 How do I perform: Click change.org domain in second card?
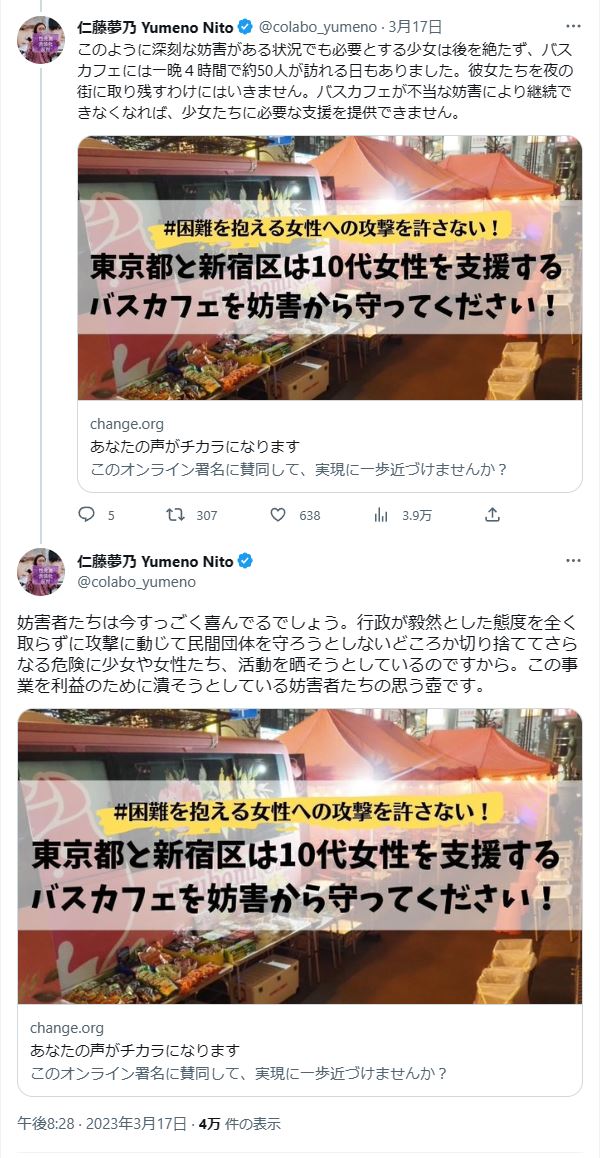tap(67, 1028)
